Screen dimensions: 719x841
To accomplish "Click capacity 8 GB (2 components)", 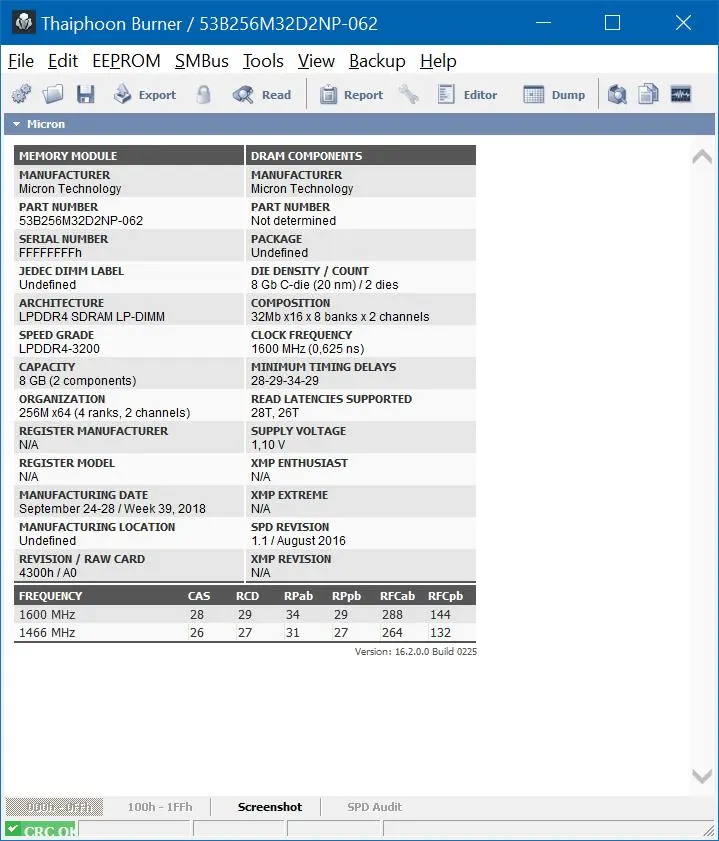I will click(77, 381).
